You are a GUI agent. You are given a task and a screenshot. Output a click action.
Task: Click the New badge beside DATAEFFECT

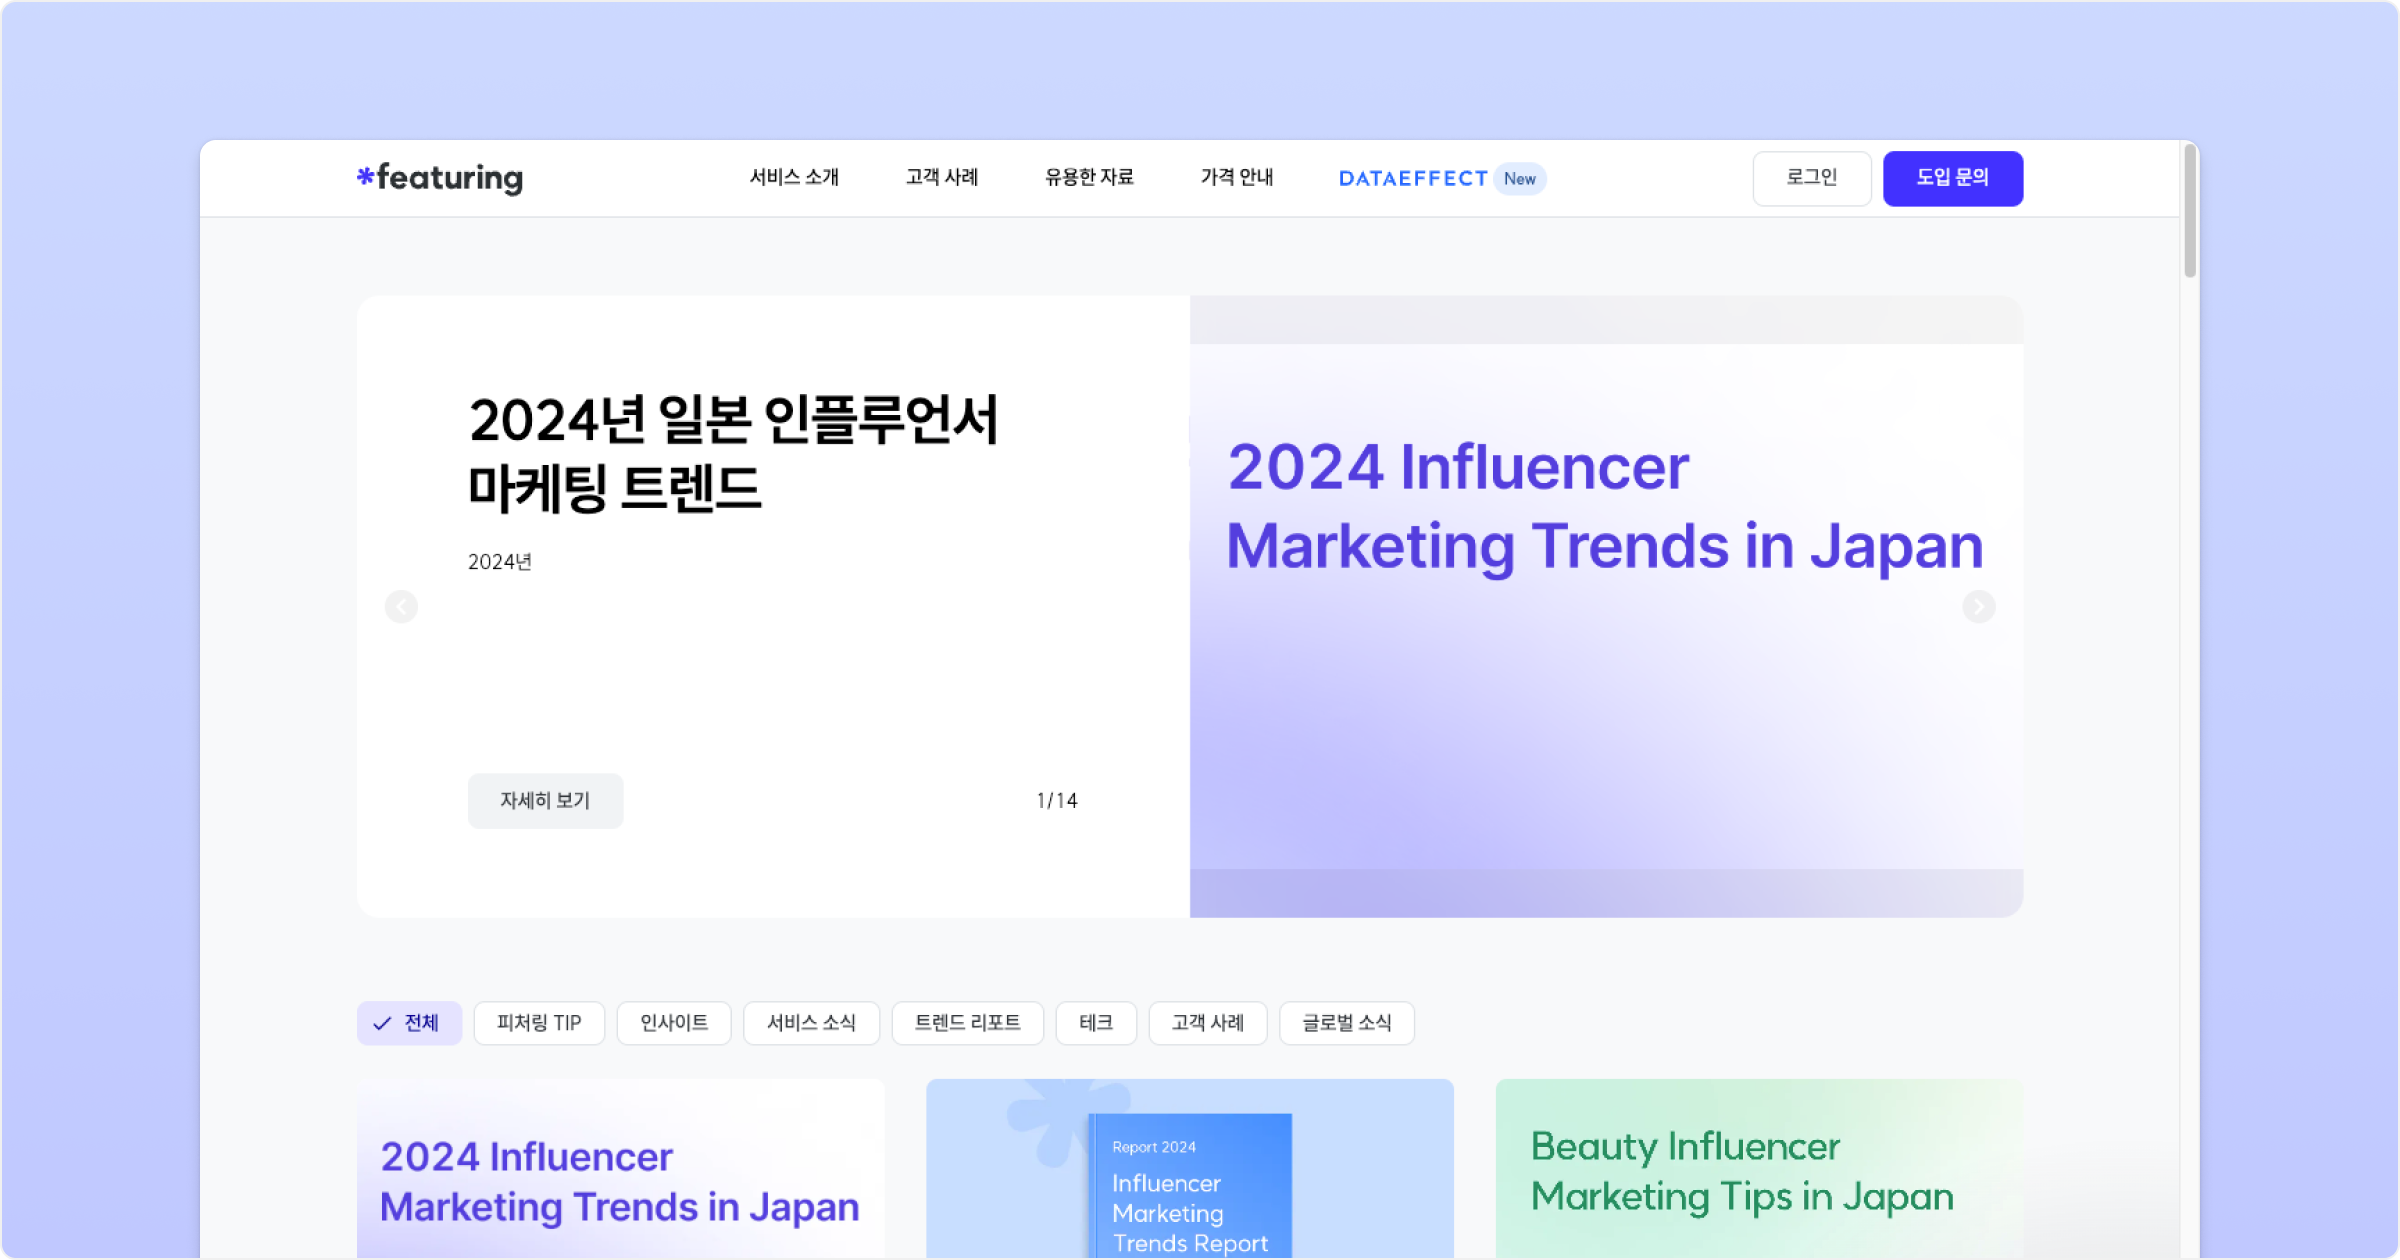(1519, 179)
